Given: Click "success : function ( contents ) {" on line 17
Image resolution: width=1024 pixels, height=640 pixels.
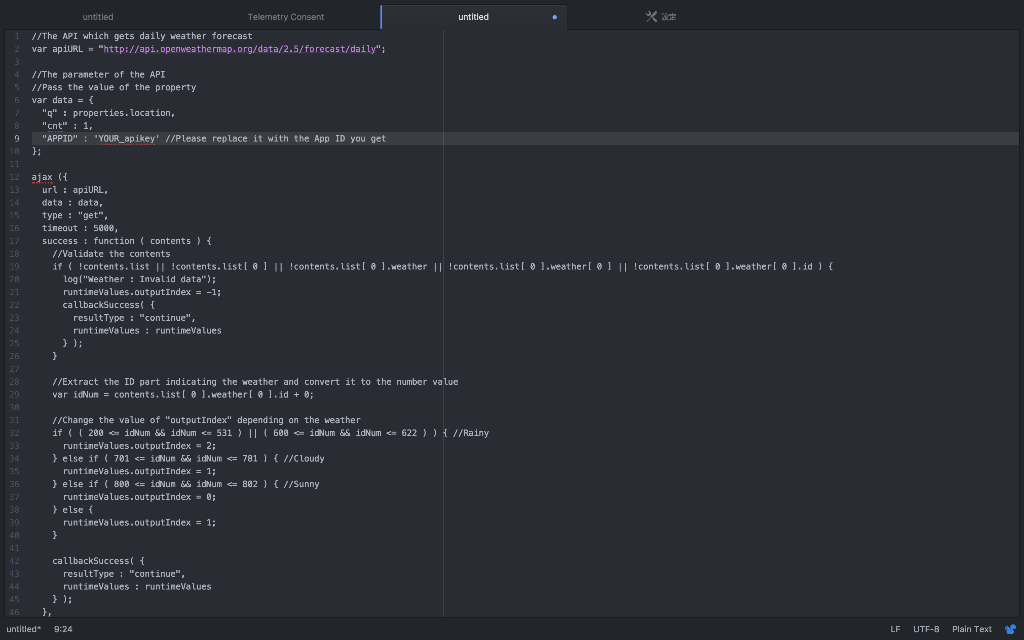Looking at the screenshot, I should click(127, 241).
